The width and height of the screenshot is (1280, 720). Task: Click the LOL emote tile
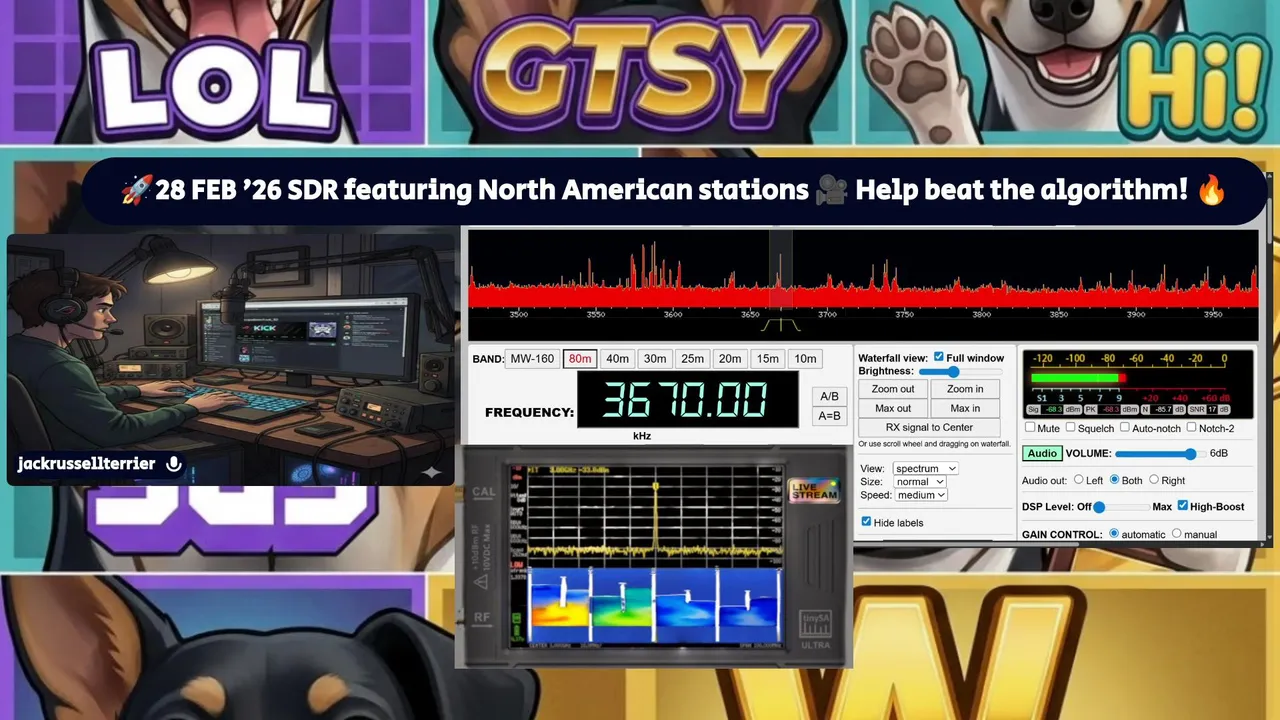(212, 72)
